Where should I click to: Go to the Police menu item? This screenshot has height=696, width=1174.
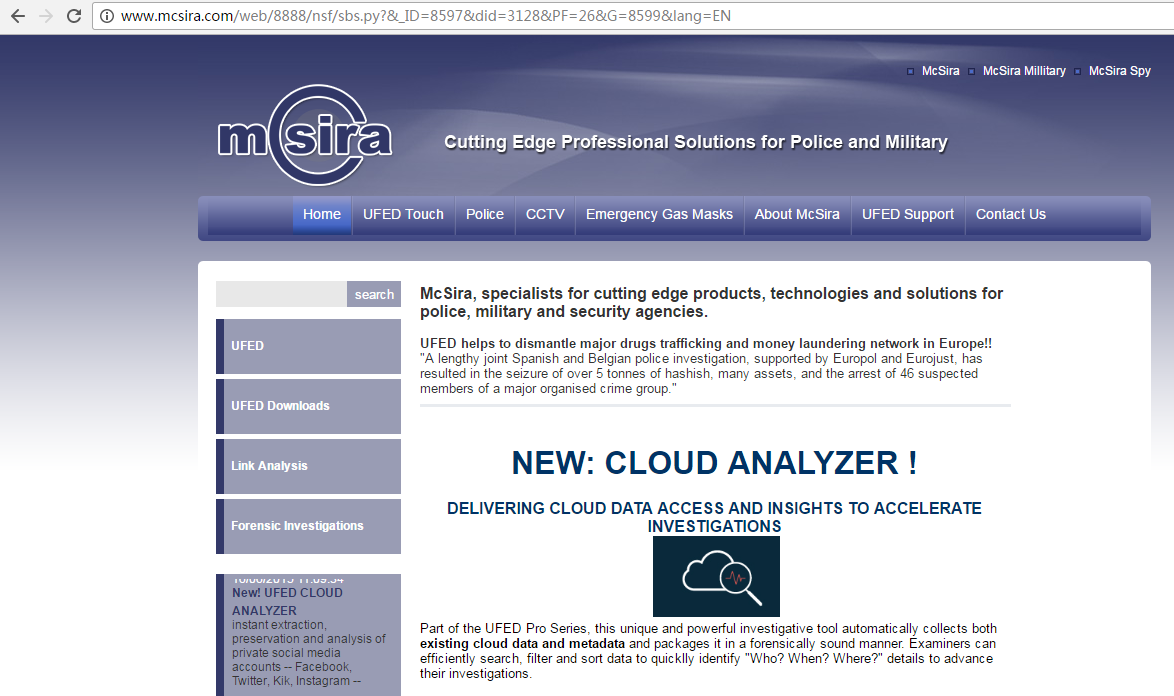coord(485,215)
